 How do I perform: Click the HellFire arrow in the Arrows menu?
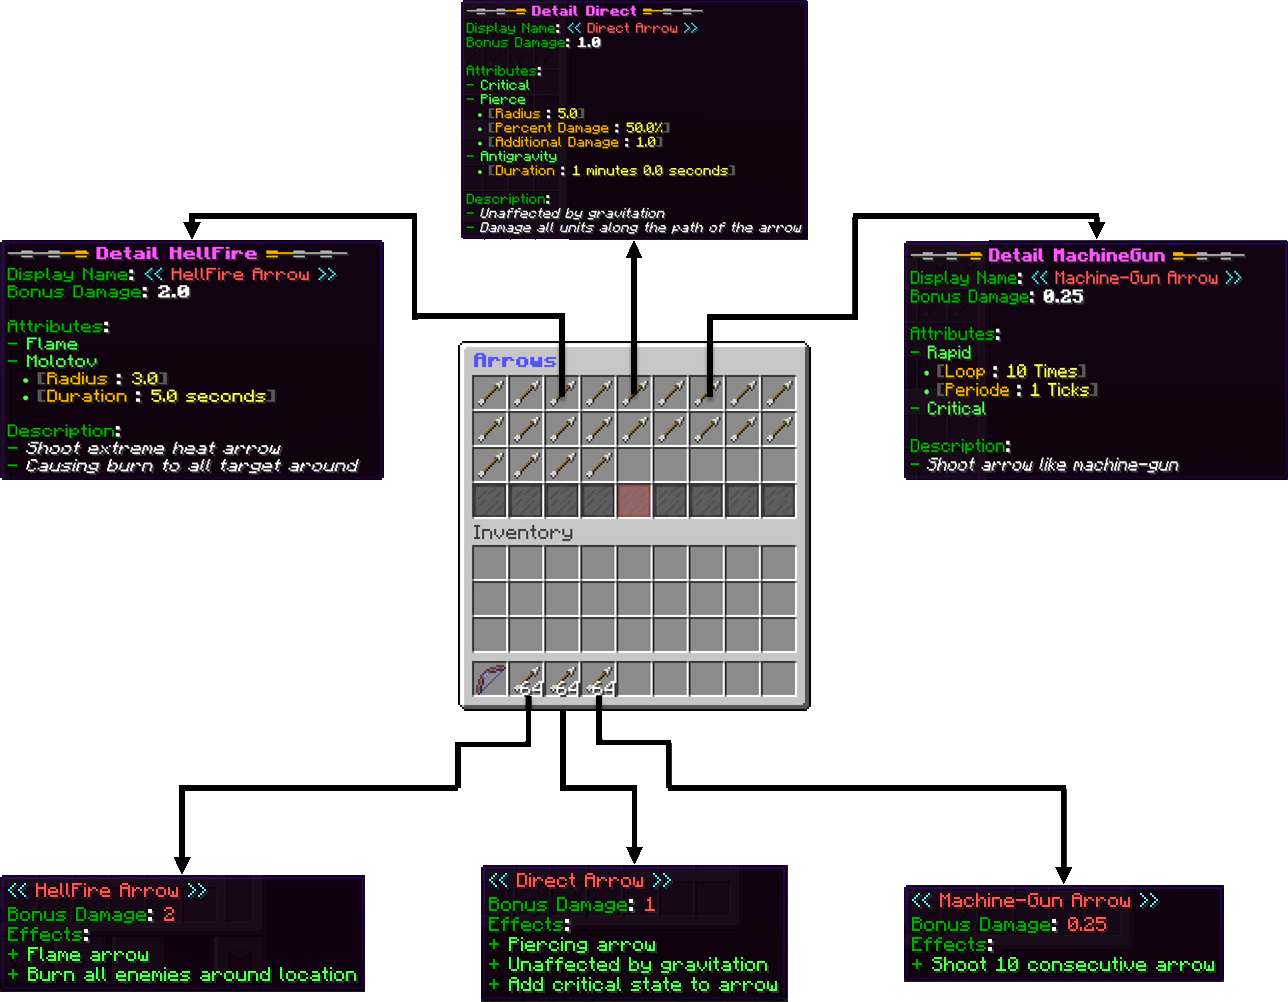click(x=562, y=393)
